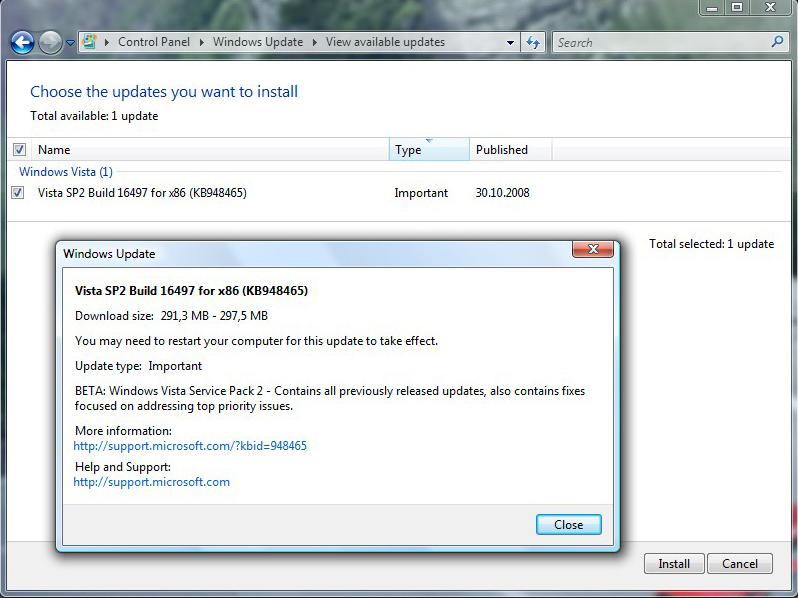Click the bold dialog update title
The image size is (798, 598).
click(x=191, y=291)
